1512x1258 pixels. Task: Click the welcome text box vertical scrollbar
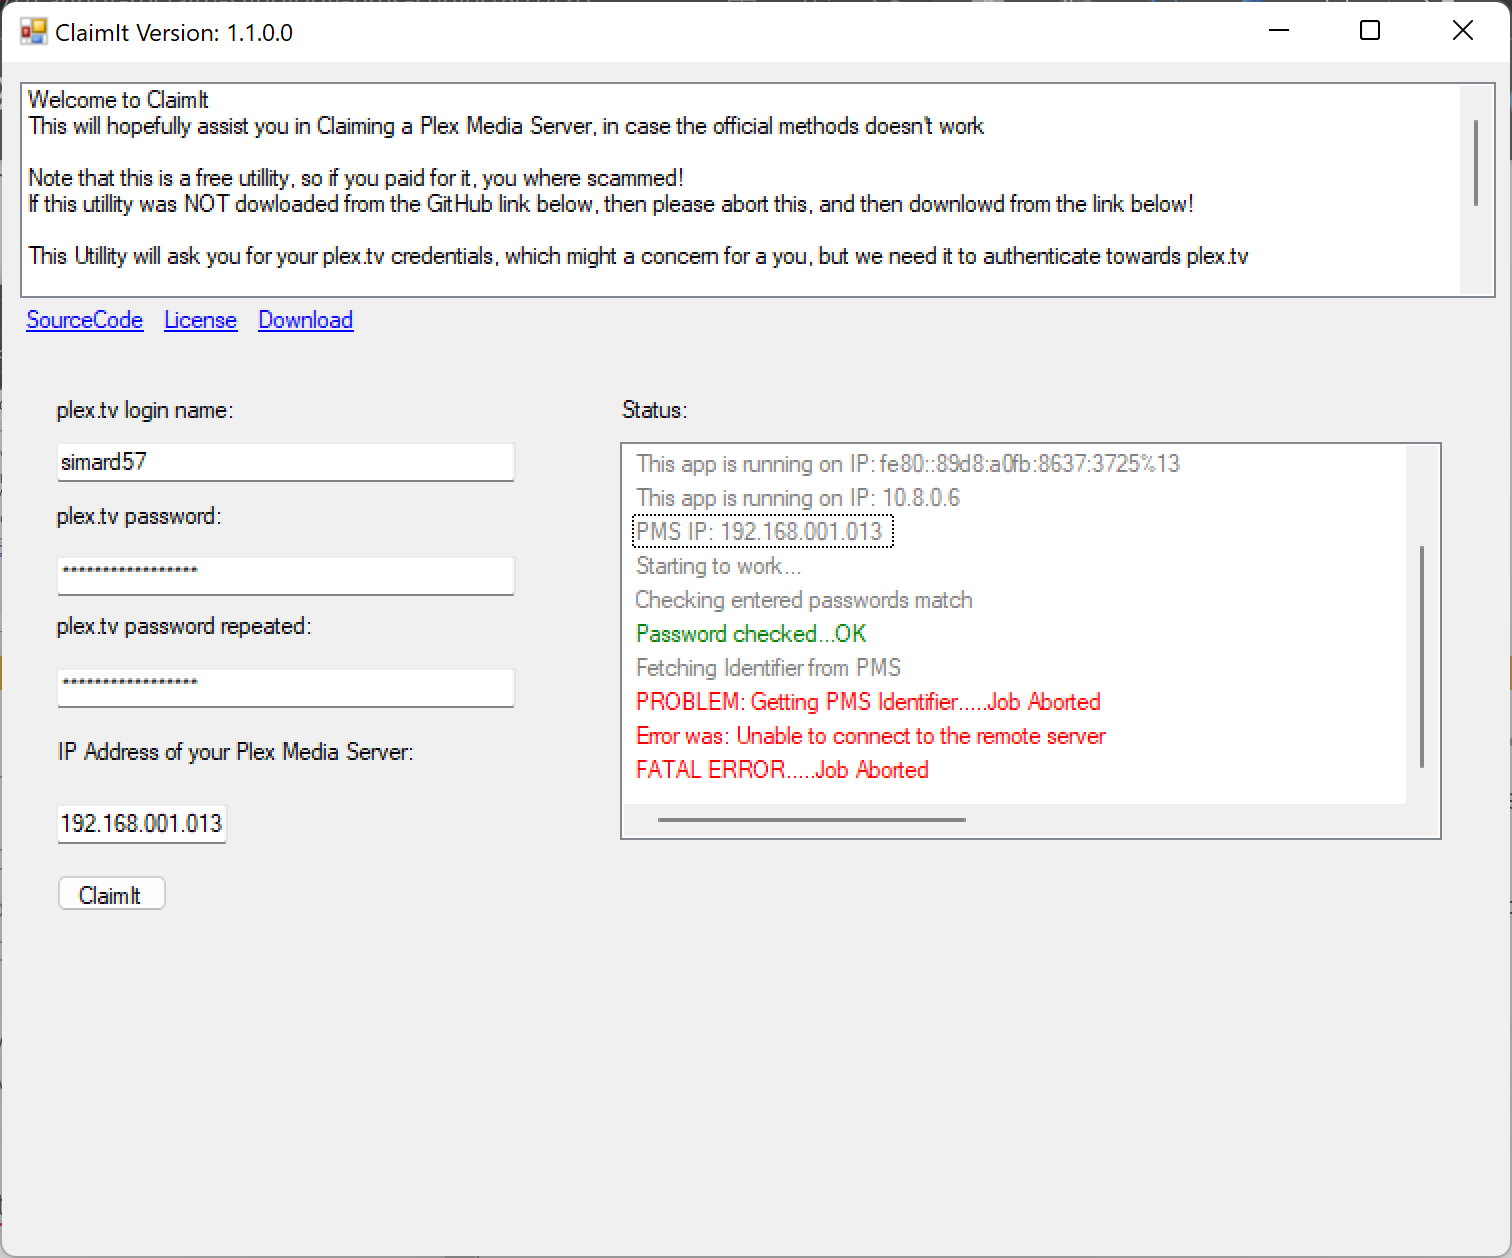coord(1475,163)
